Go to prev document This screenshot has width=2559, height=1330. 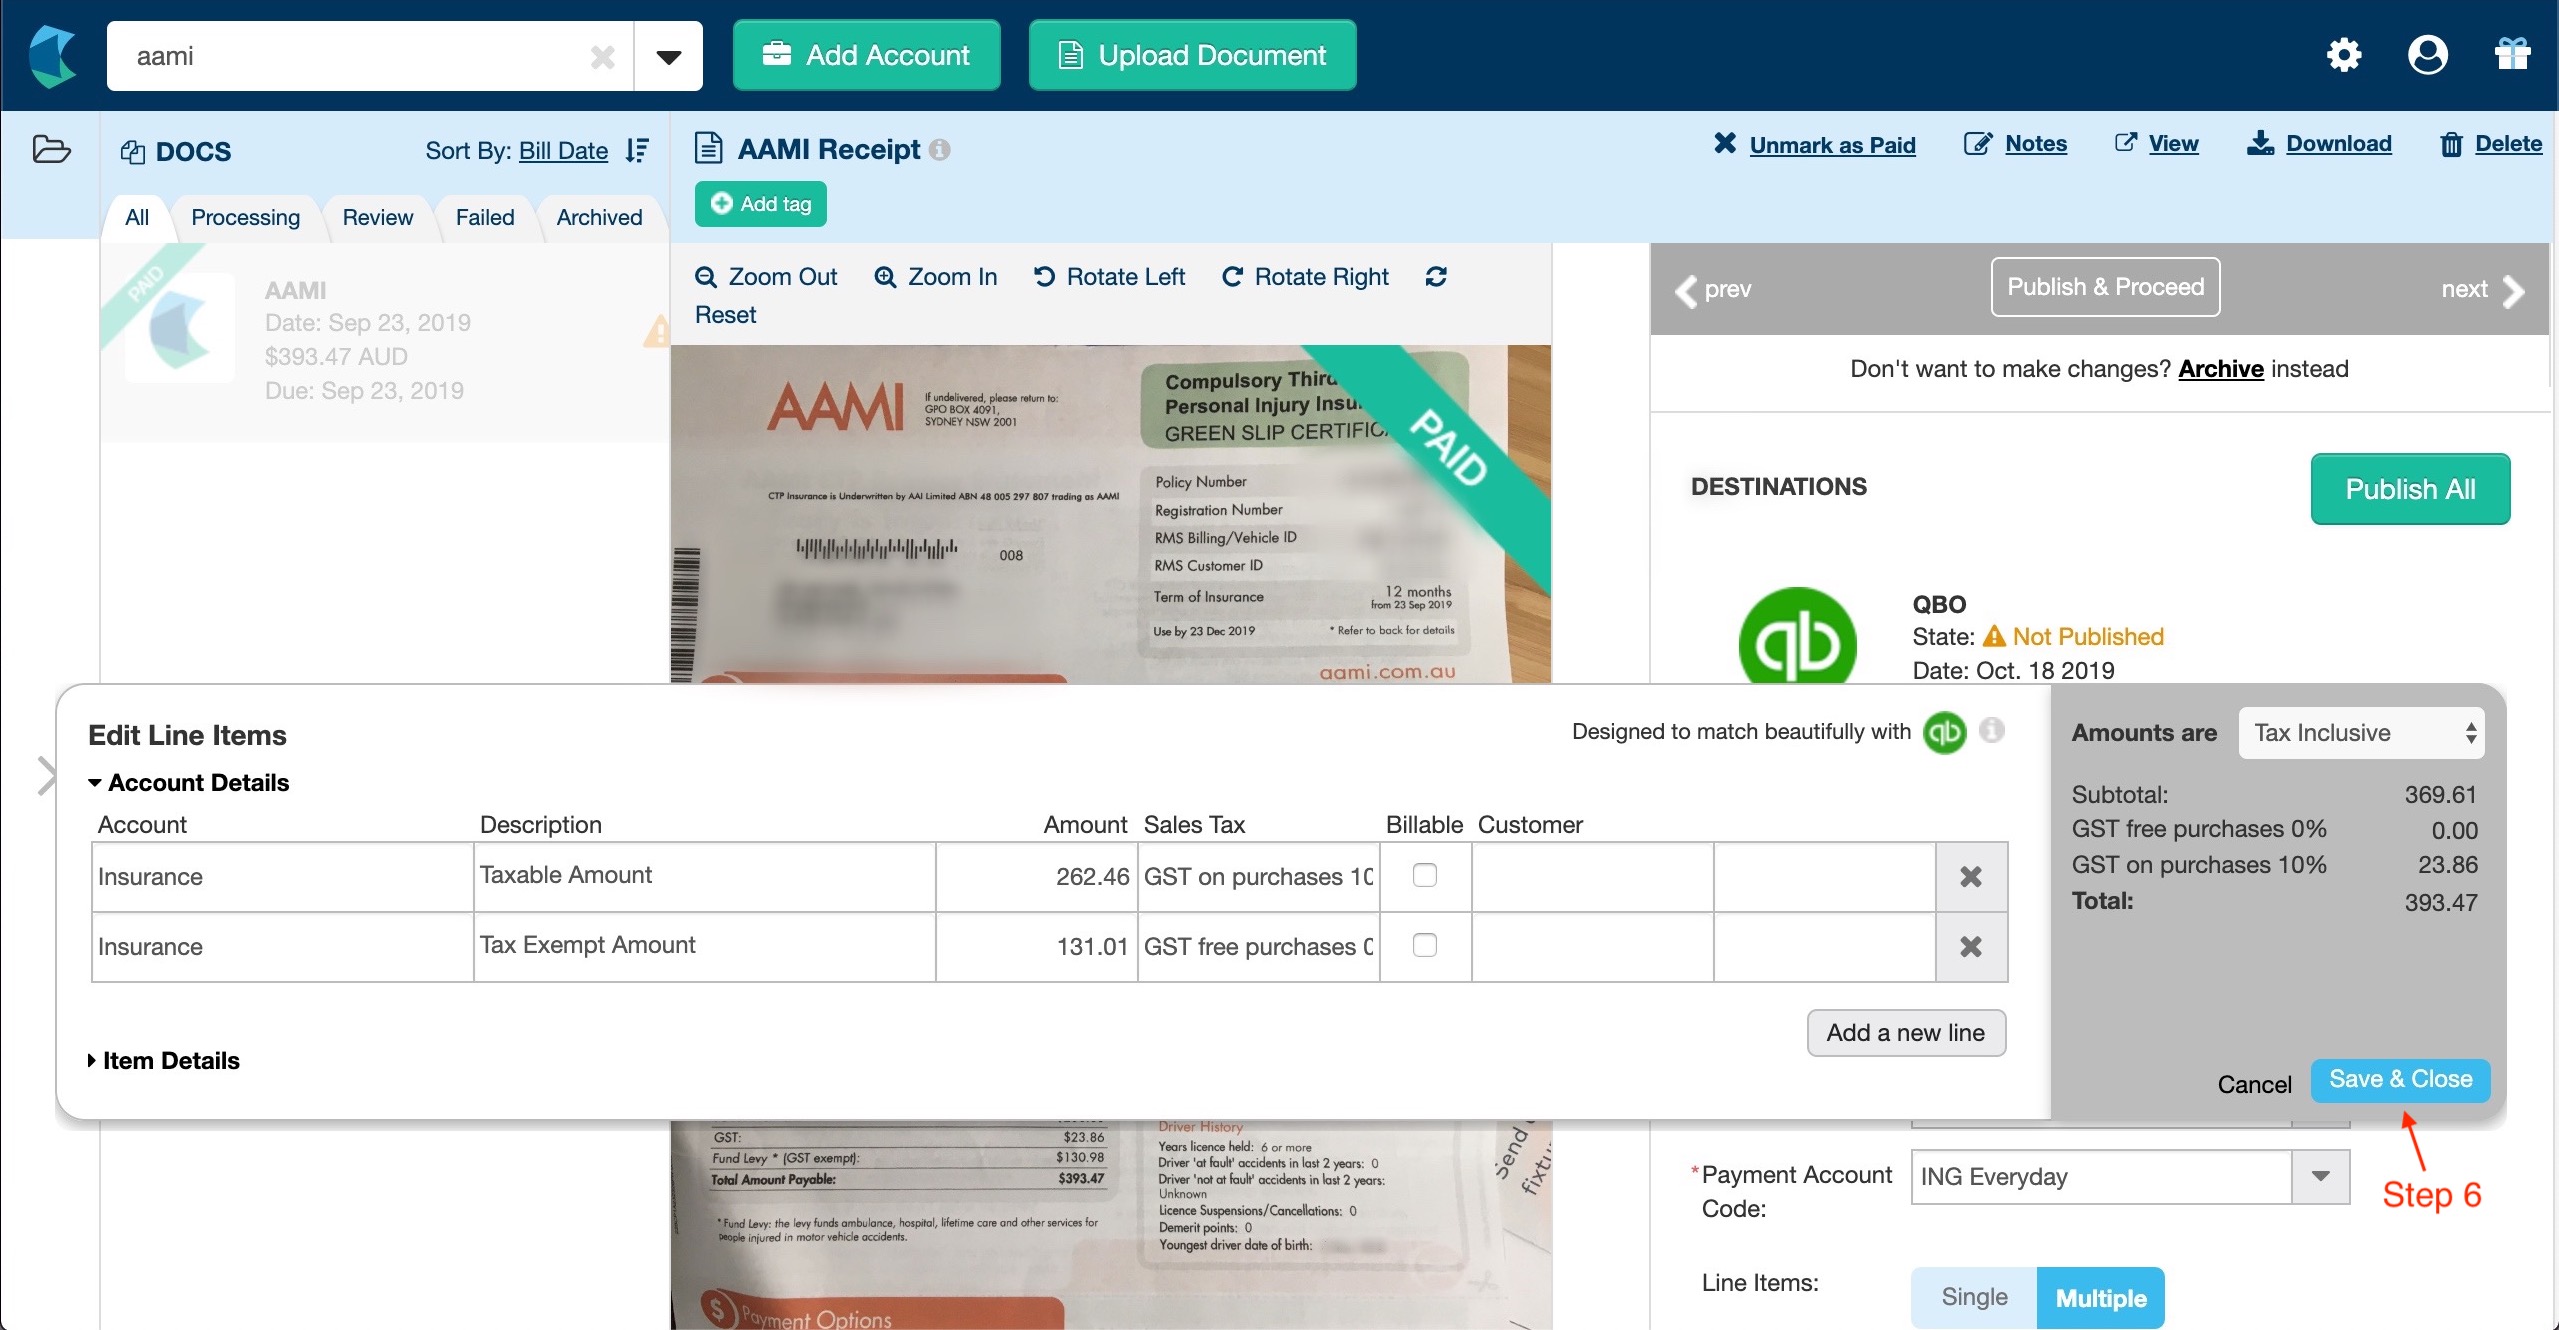click(x=1713, y=290)
